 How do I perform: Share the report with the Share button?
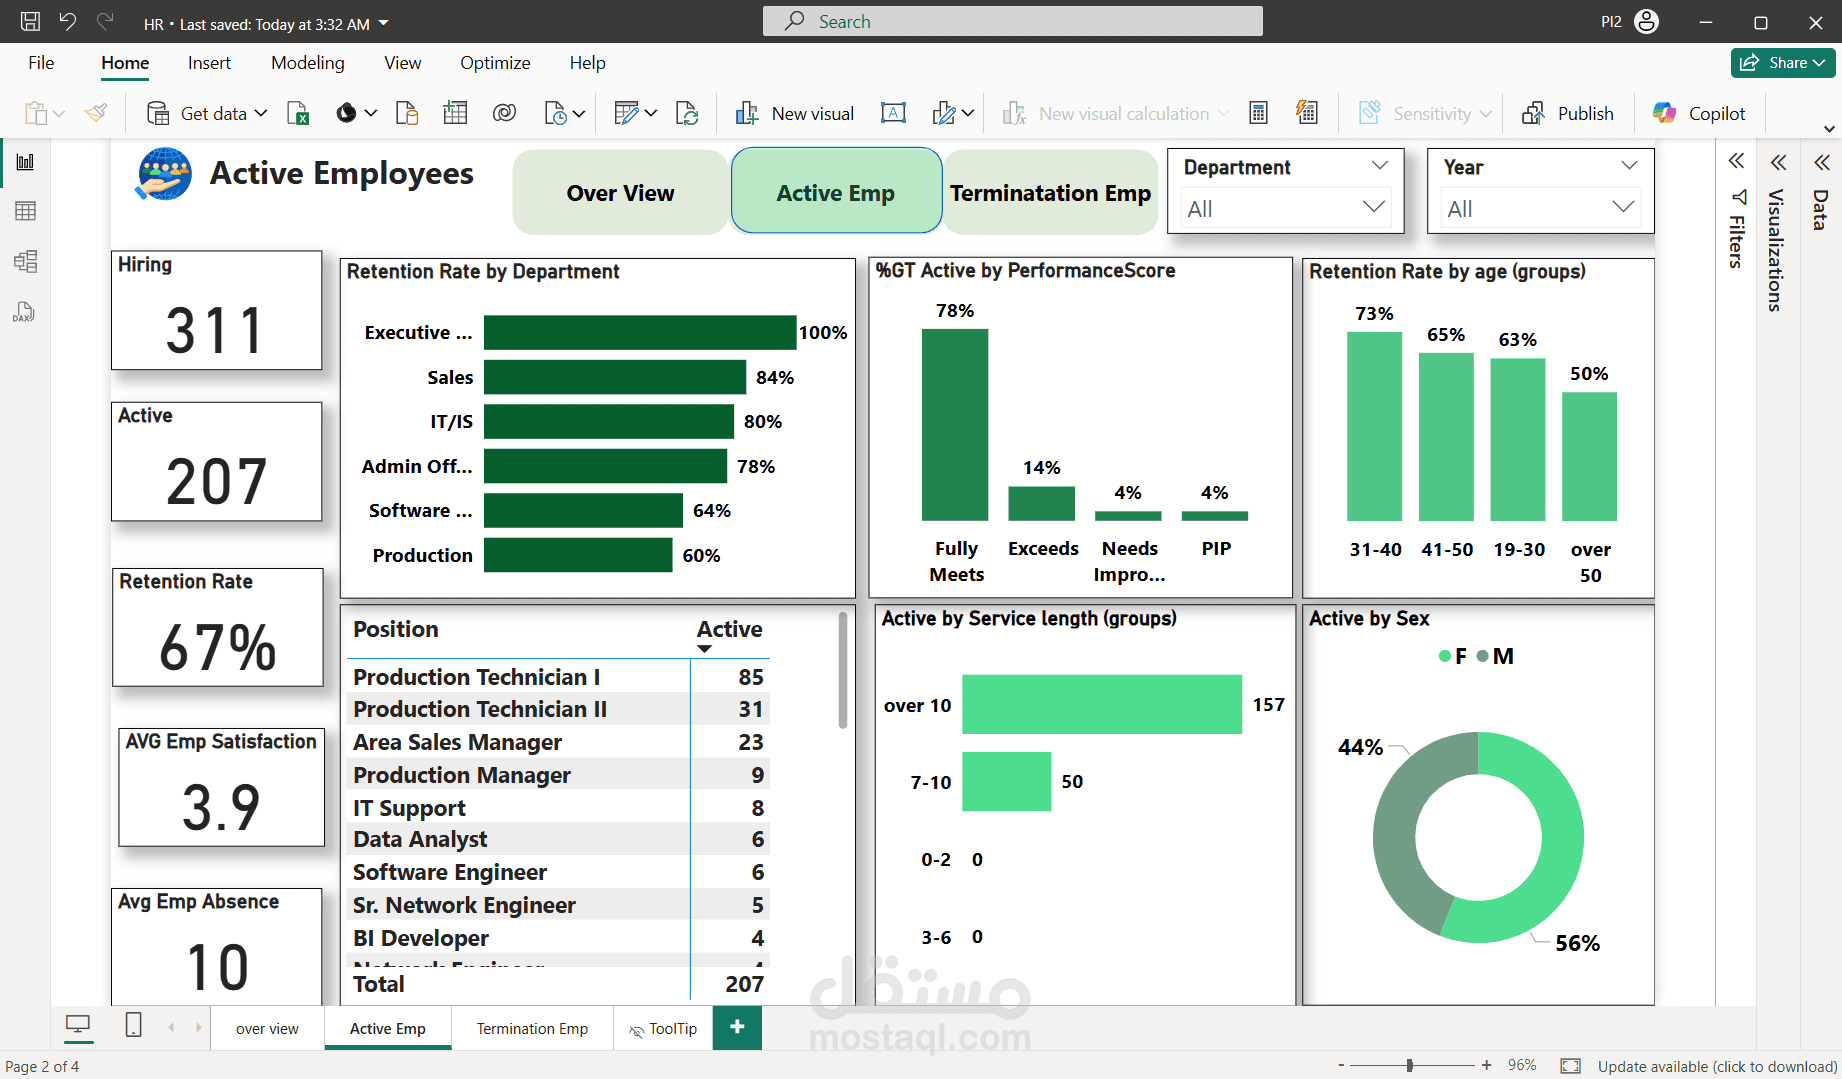point(1783,62)
